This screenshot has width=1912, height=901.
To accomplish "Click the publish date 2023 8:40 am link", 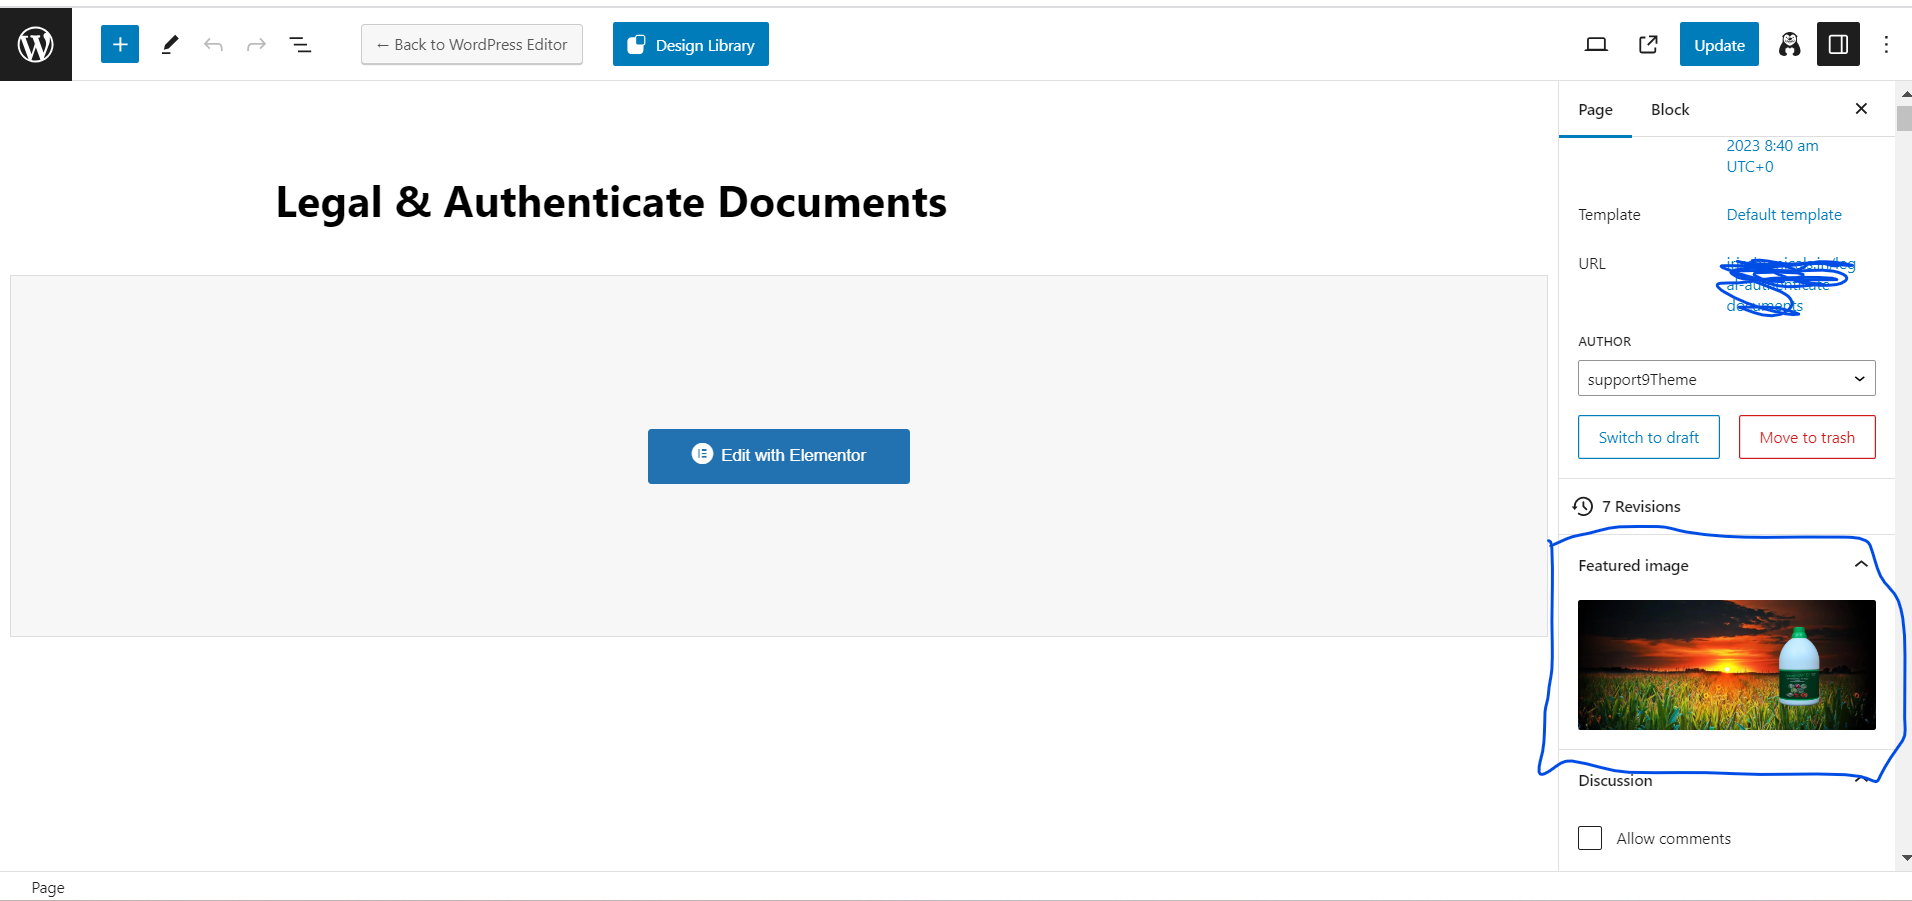I will [1772, 156].
